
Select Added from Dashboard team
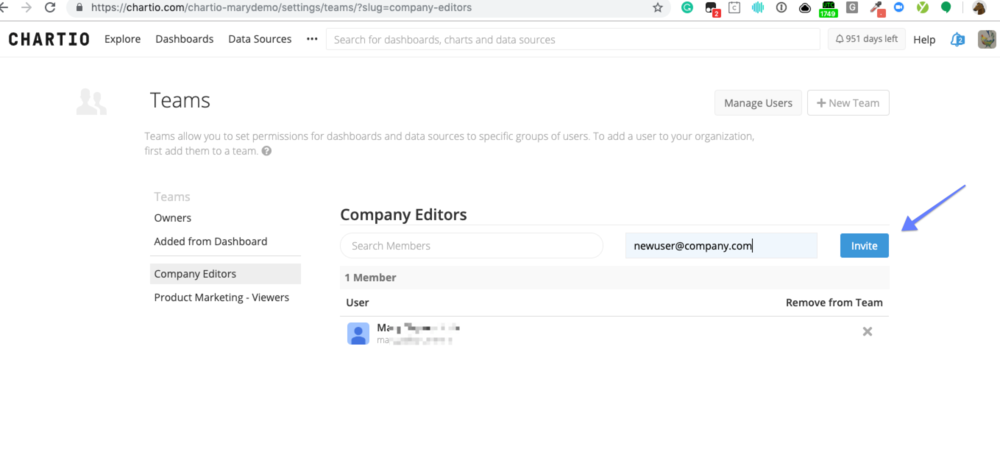click(x=210, y=241)
